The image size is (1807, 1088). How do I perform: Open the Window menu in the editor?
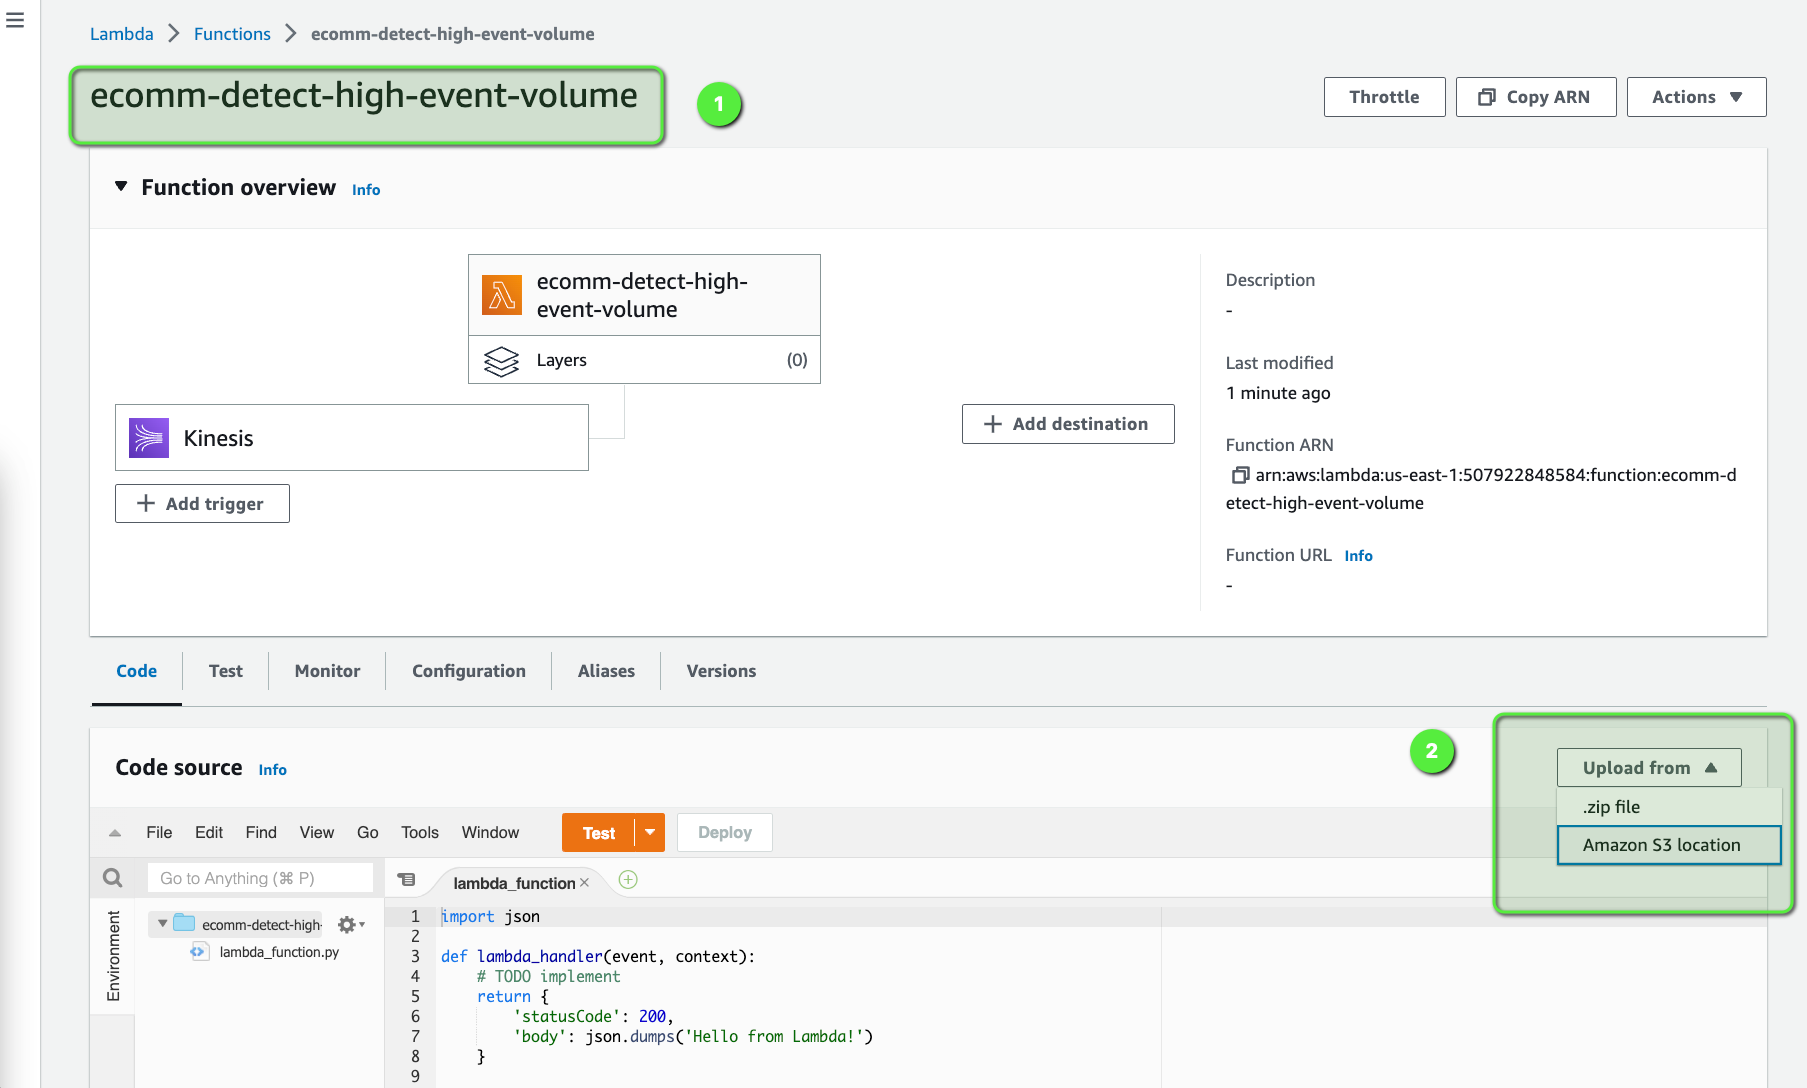490,833
